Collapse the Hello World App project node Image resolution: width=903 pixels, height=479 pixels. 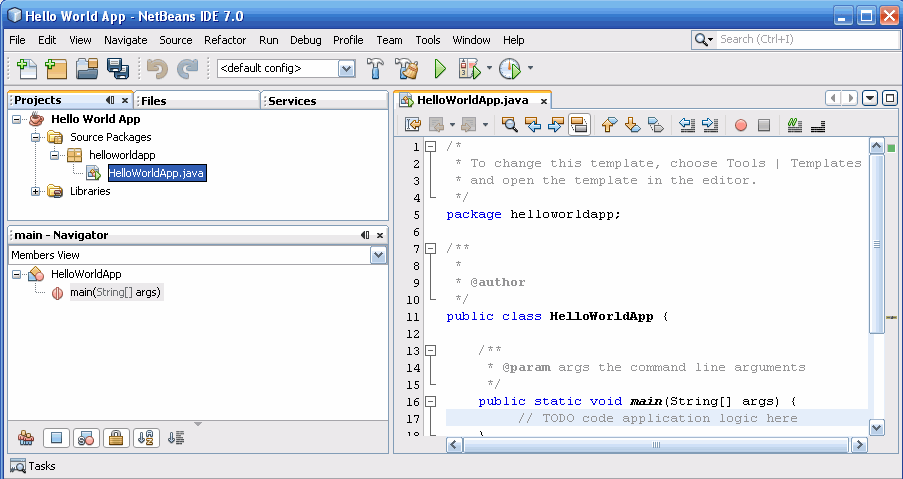pyautogui.click(x=17, y=119)
